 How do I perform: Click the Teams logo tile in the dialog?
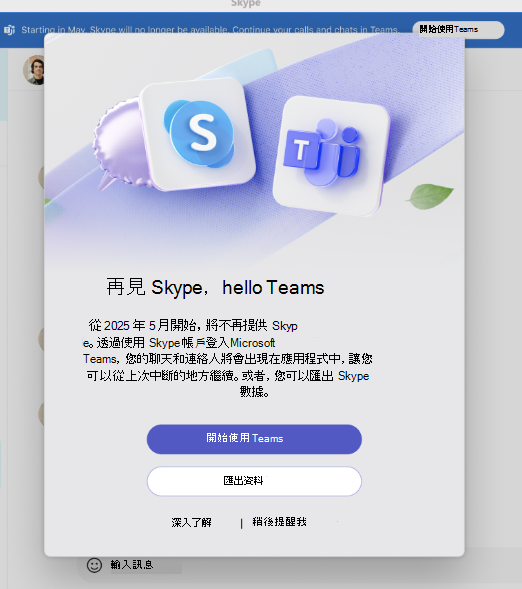click(331, 156)
